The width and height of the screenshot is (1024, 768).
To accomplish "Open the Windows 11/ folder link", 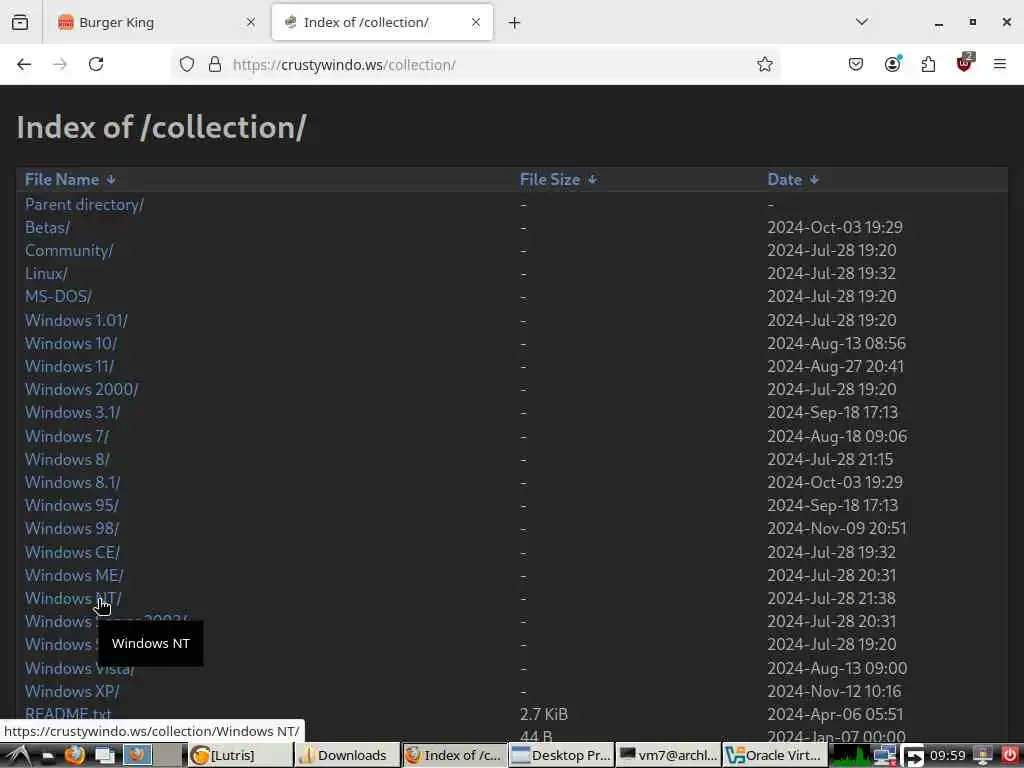I will click(69, 366).
